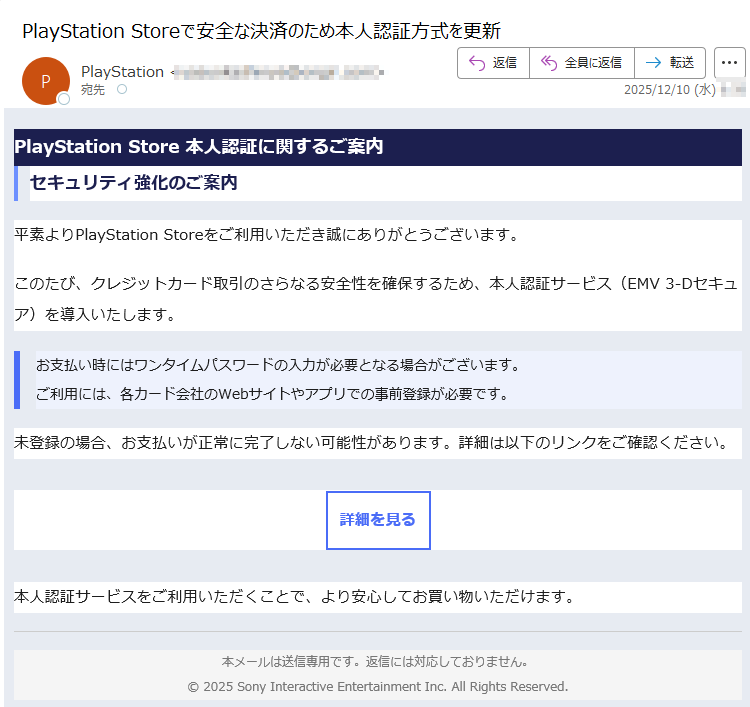The width and height of the screenshot is (750, 707).
Task: Click the PlayStation sender name
Action: pyautogui.click(x=122, y=72)
